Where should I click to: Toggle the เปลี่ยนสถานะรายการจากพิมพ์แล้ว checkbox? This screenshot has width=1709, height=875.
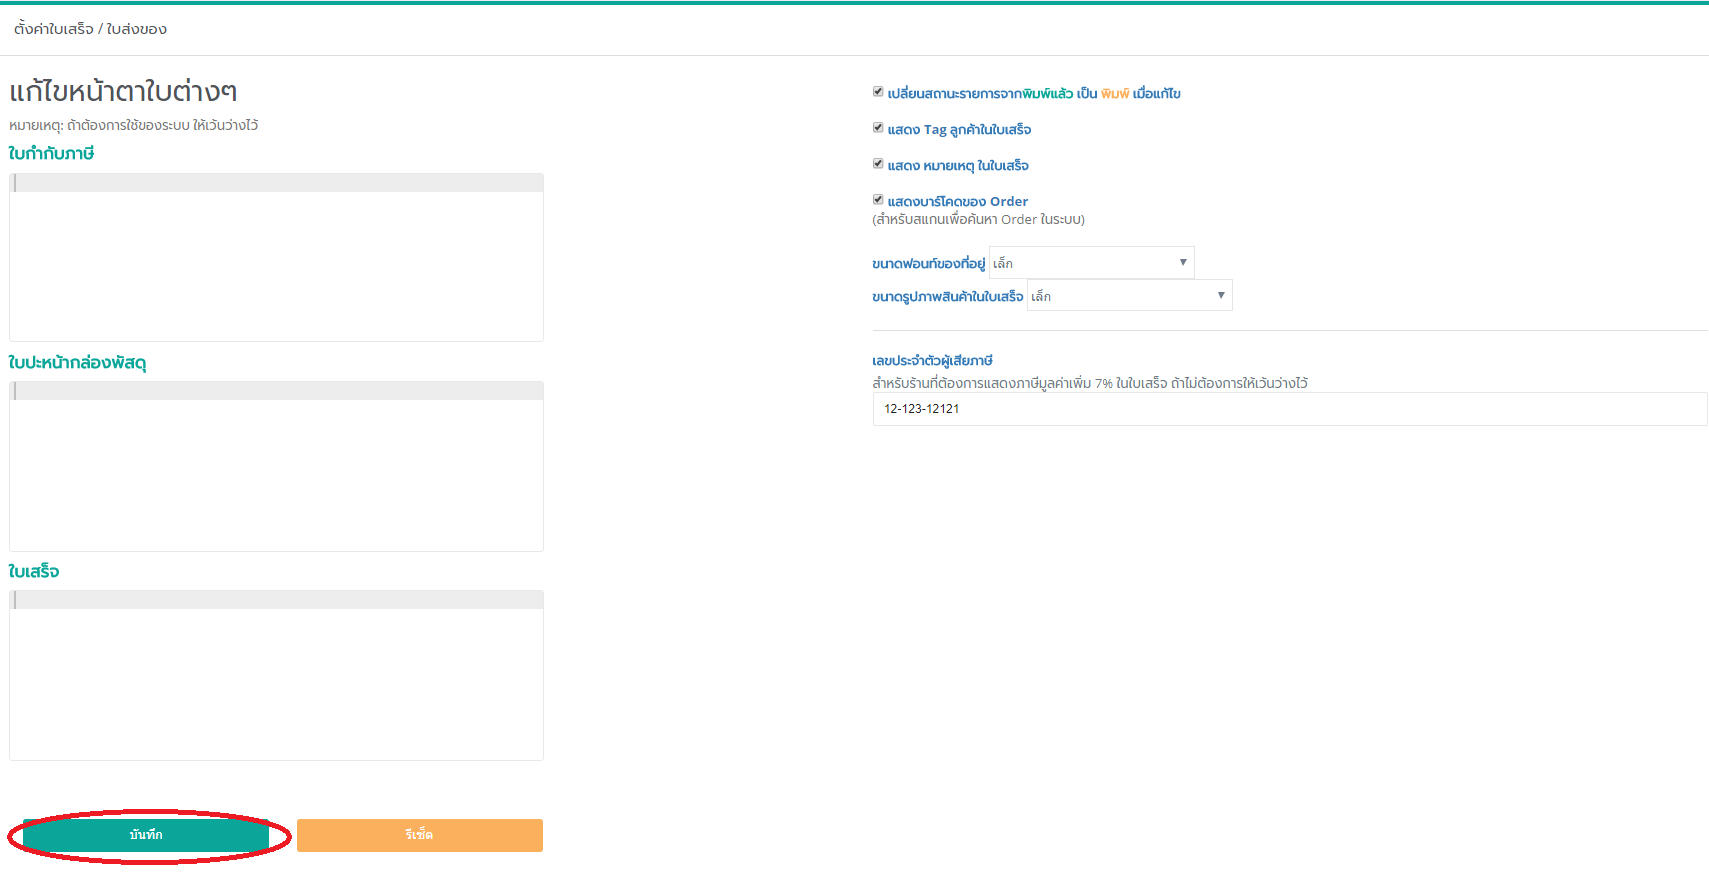click(x=878, y=92)
